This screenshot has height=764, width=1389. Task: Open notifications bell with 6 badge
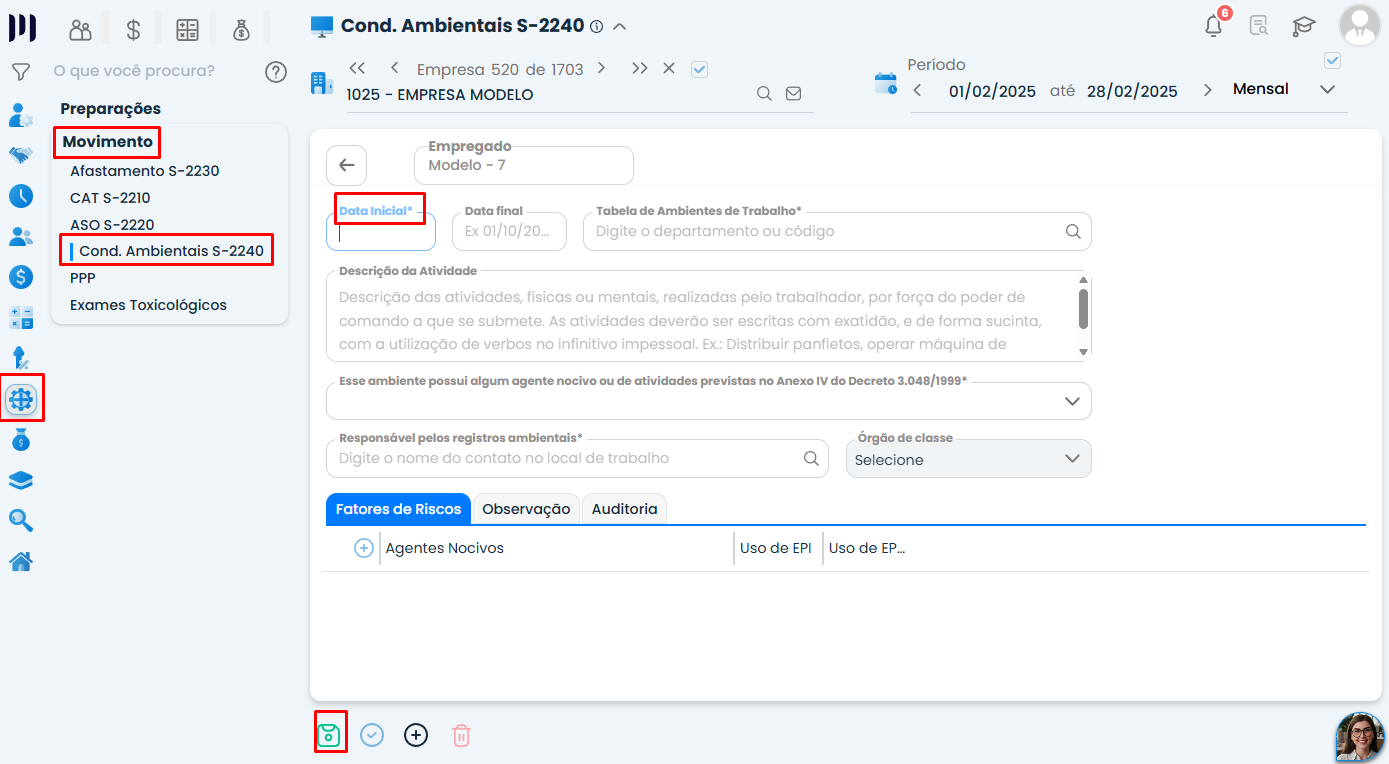[1214, 25]
